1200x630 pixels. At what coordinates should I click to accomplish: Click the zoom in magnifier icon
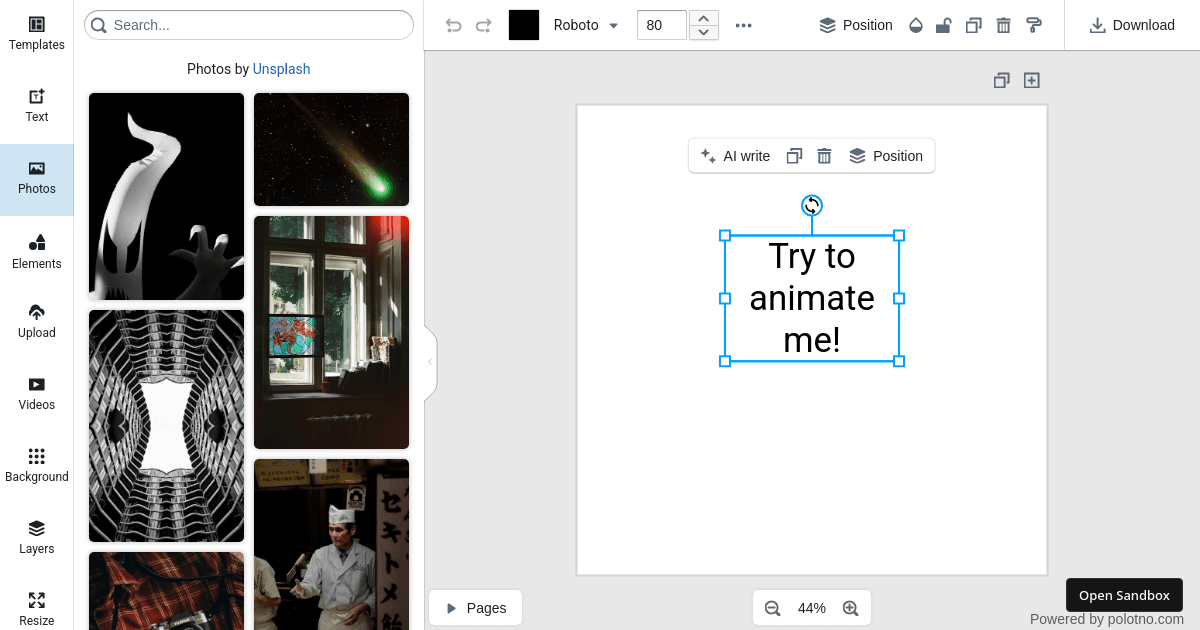(851, 608)
